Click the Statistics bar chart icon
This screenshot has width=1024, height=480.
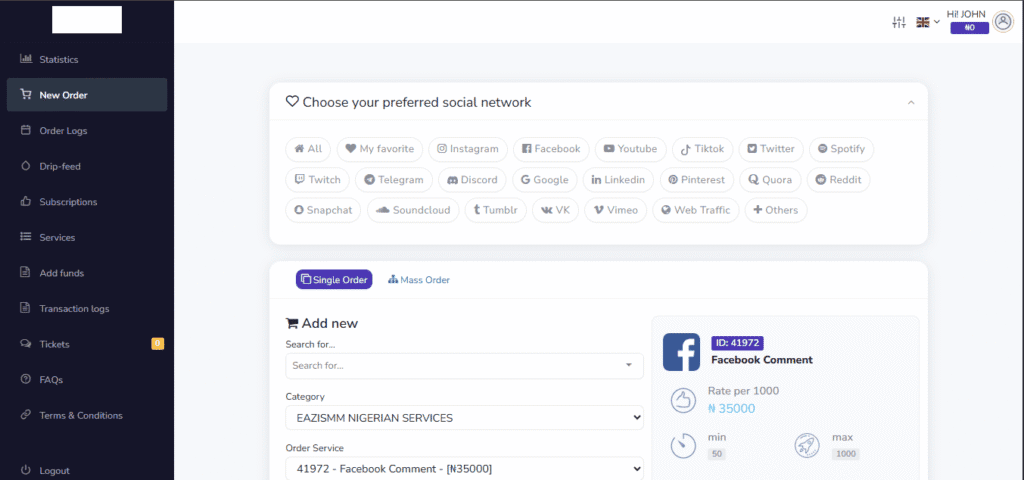(x=26, y=59)
